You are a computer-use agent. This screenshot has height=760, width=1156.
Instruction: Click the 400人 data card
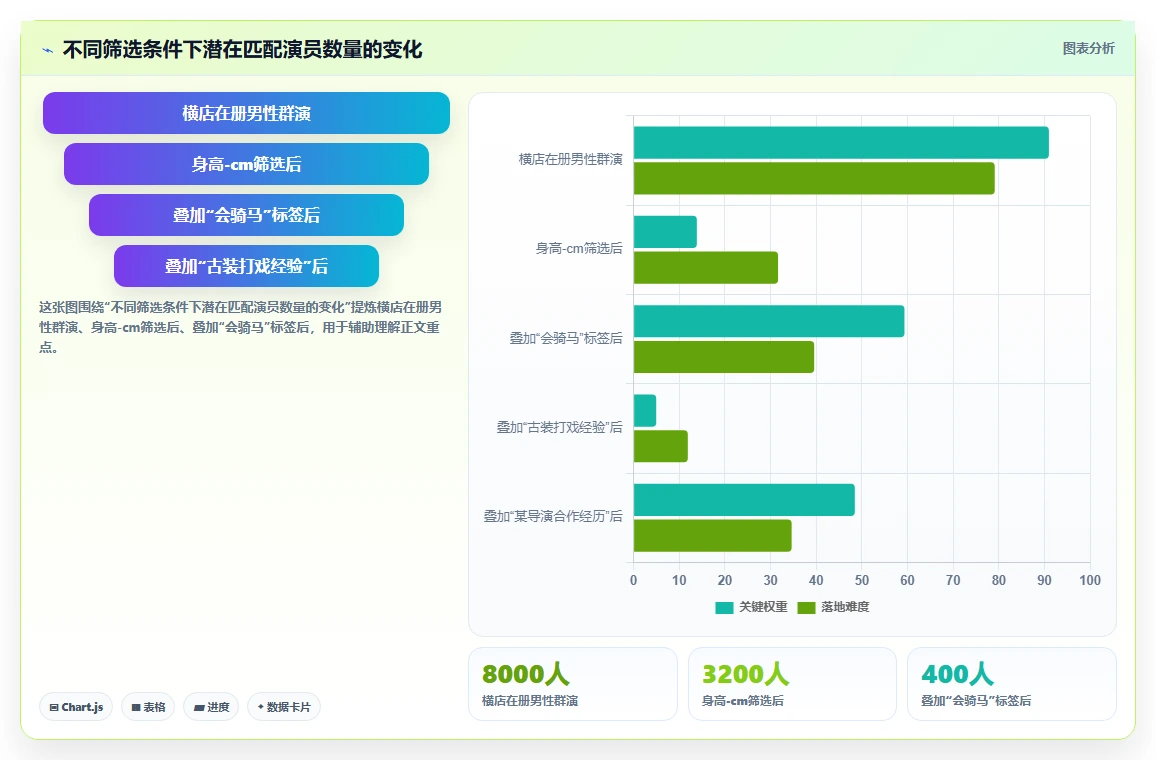tap(1012, 684)
